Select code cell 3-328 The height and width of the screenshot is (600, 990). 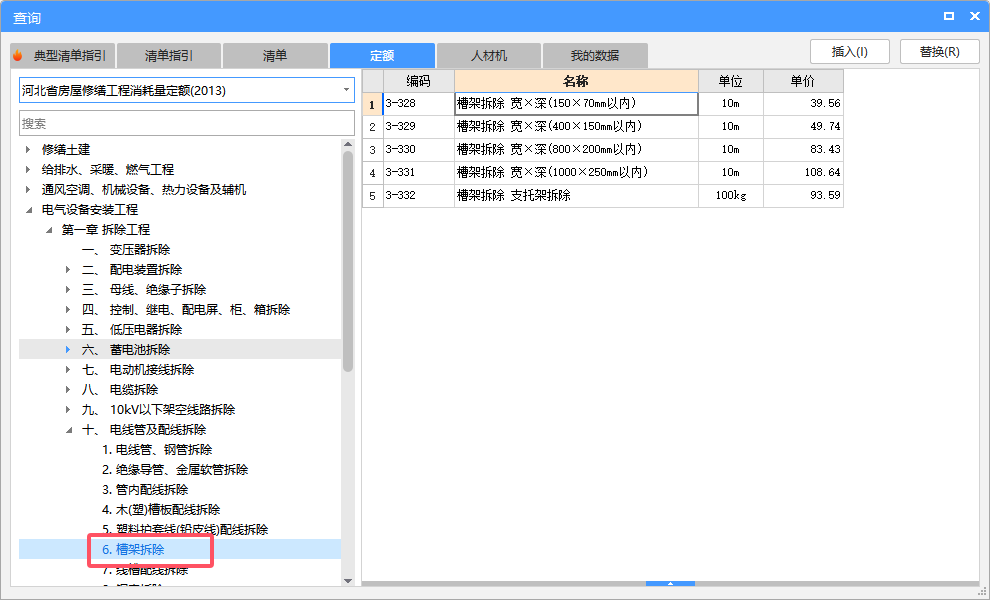click(x=419, y=104)
